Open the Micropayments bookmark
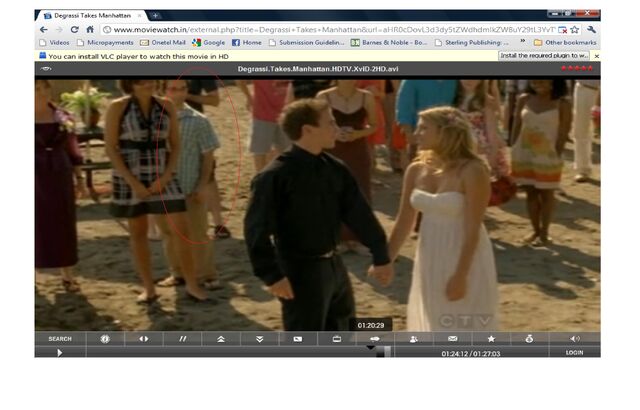This screenshot has height=410, width=640. [105, 42]
